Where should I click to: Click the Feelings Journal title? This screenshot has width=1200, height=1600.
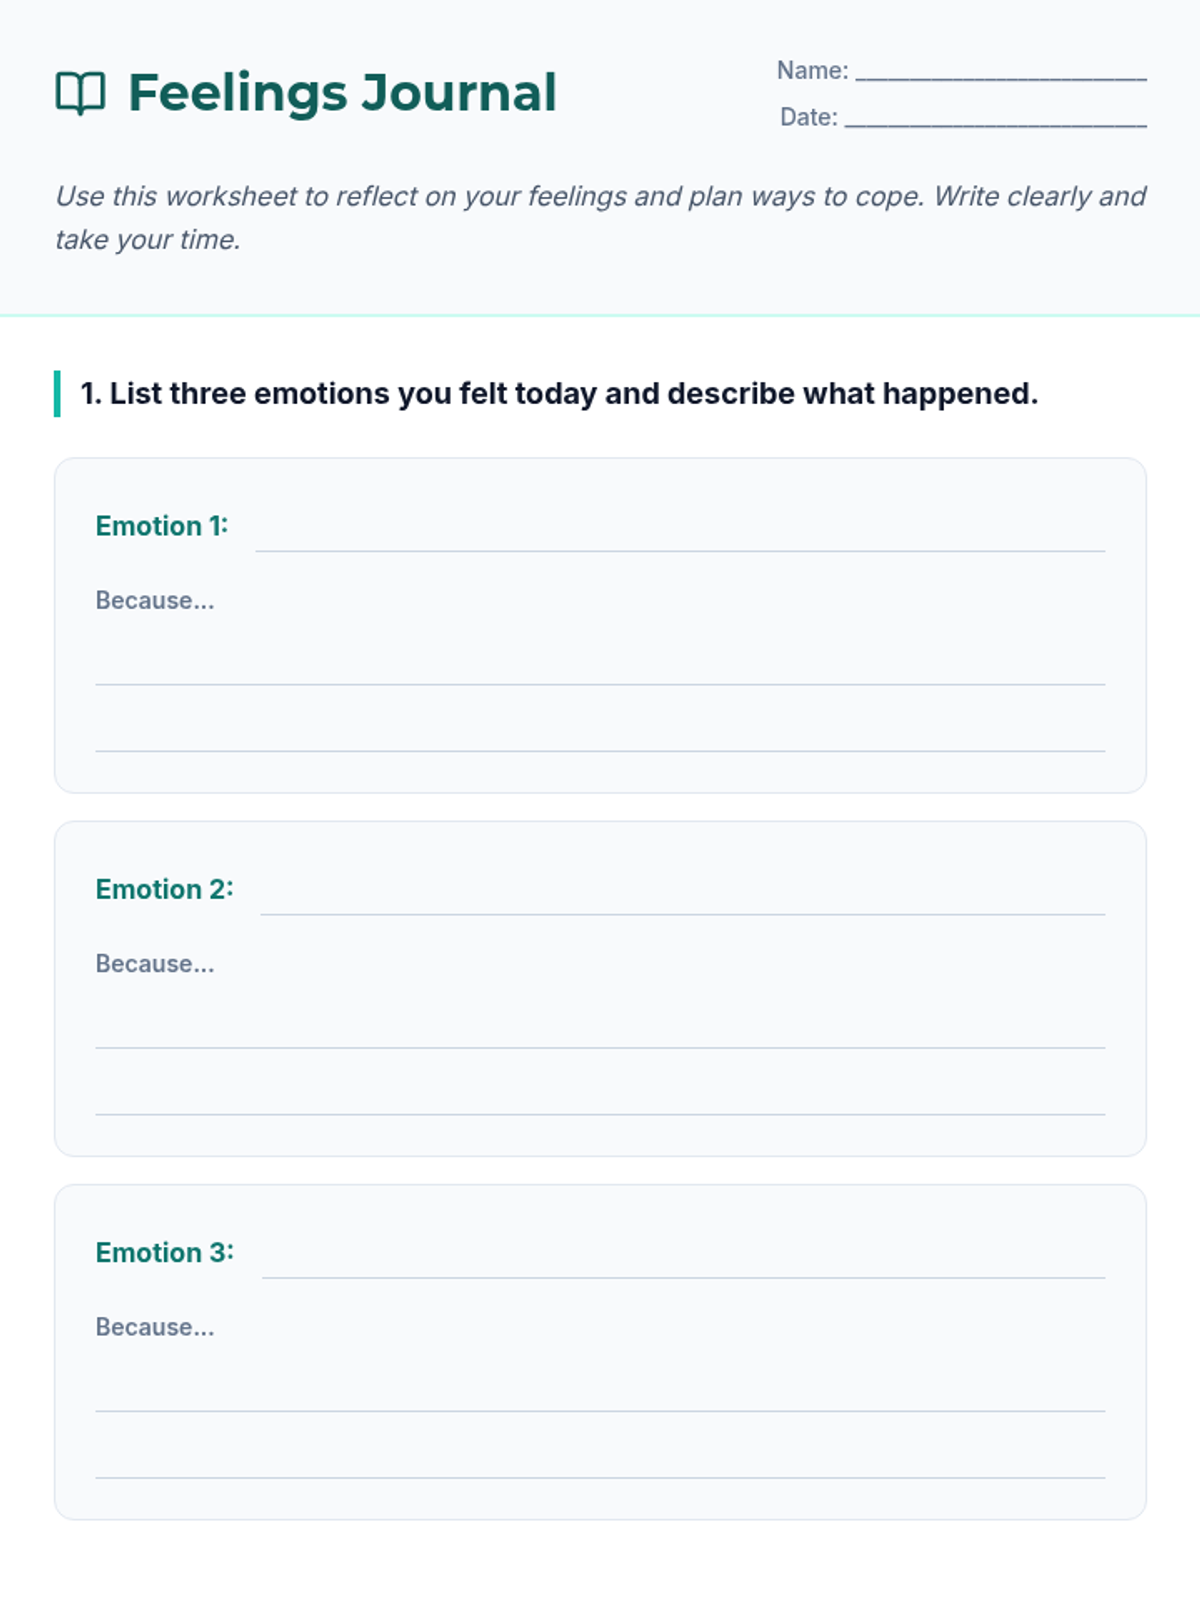342,93
